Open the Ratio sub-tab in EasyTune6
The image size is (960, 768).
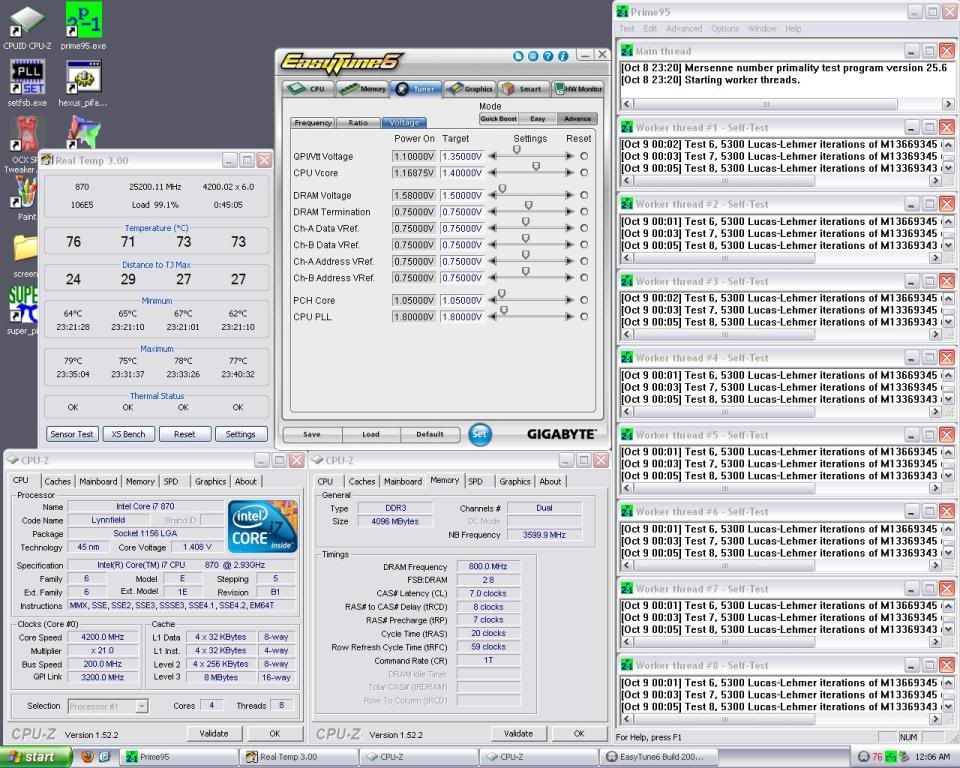[x=358, y=122]
